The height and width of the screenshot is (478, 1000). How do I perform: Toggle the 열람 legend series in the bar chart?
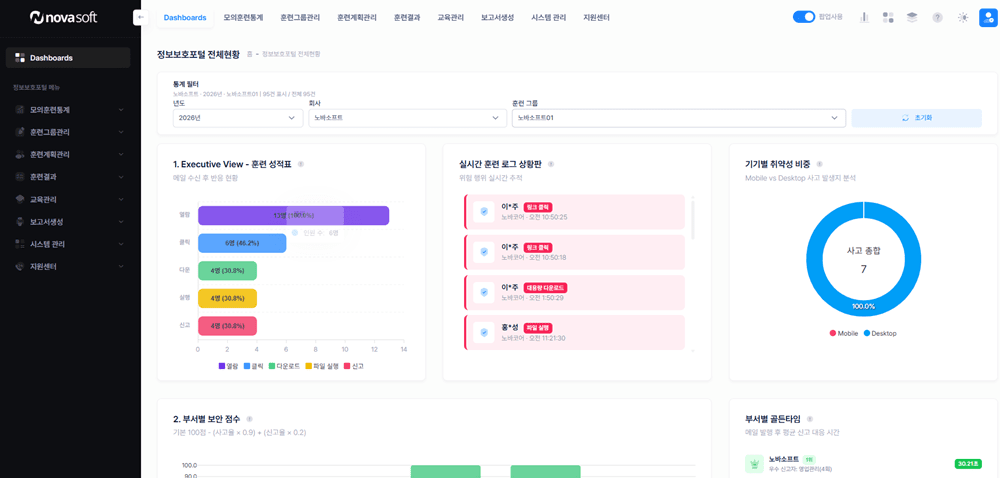coord(226,366)
